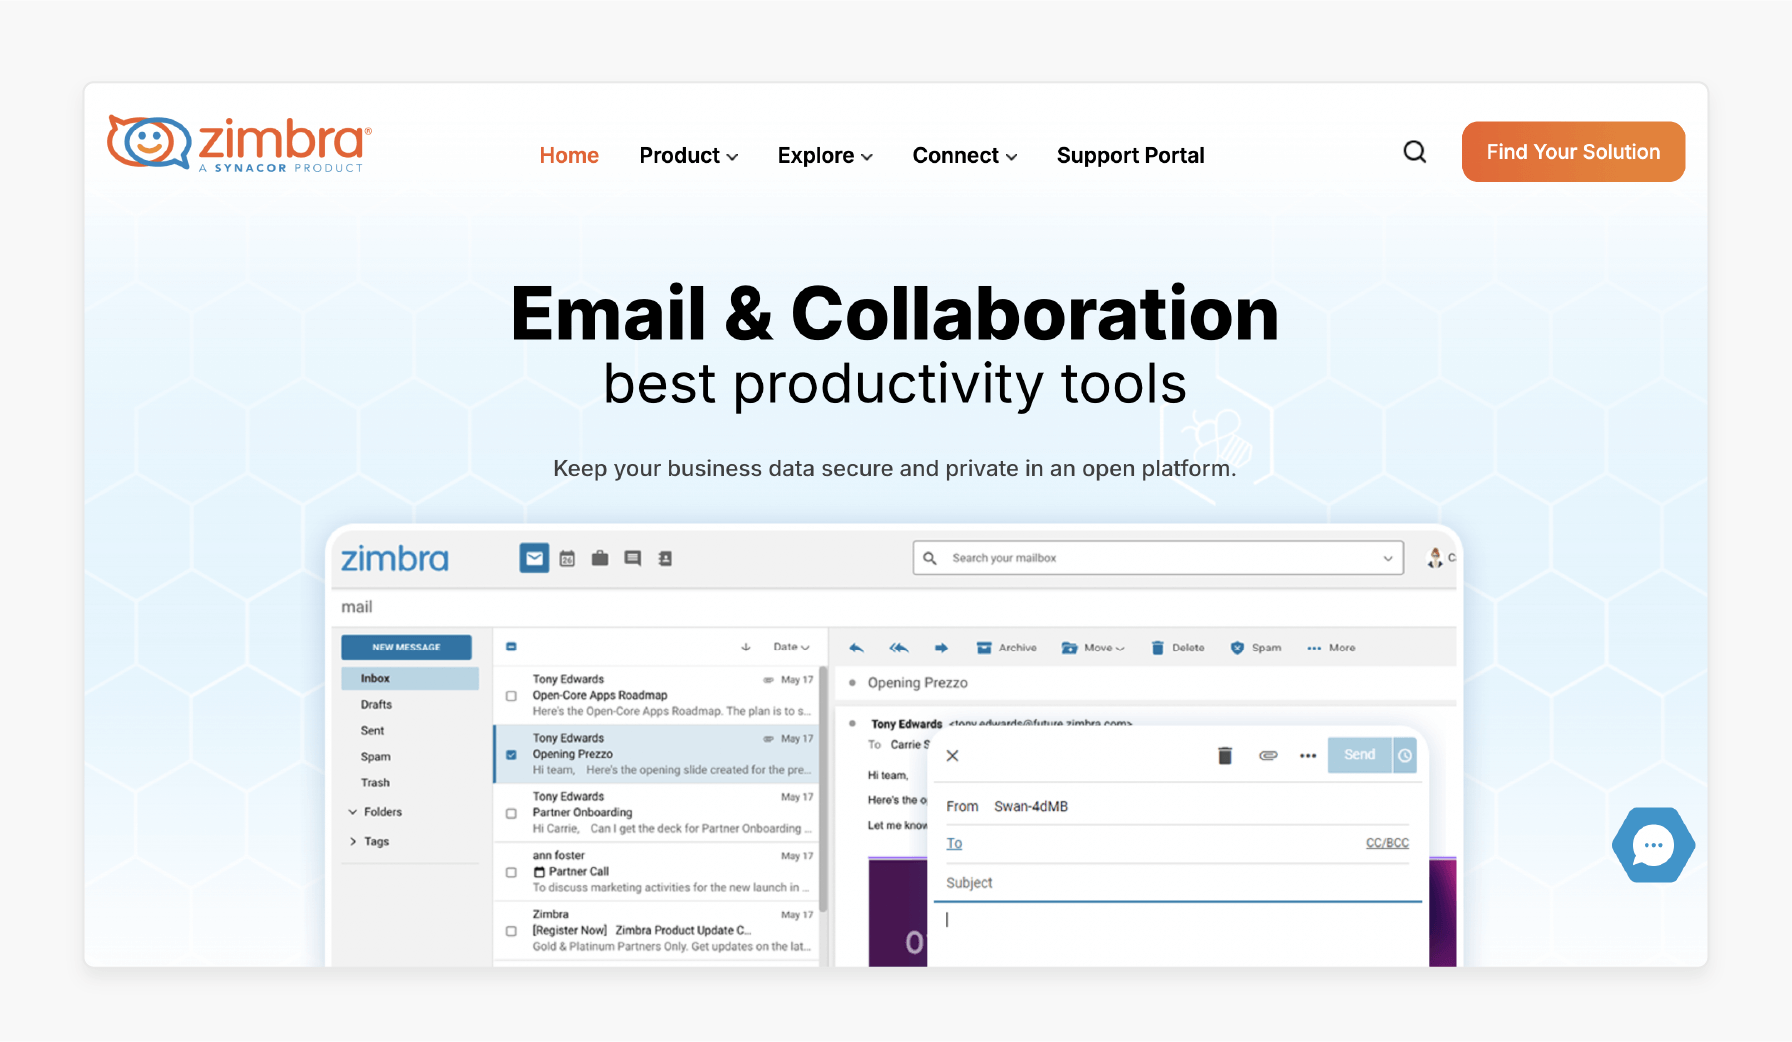Viewport: 1792px width, 1042px height.
Task: Open the site search magnifier icon
Action: tap(1414, 152)
